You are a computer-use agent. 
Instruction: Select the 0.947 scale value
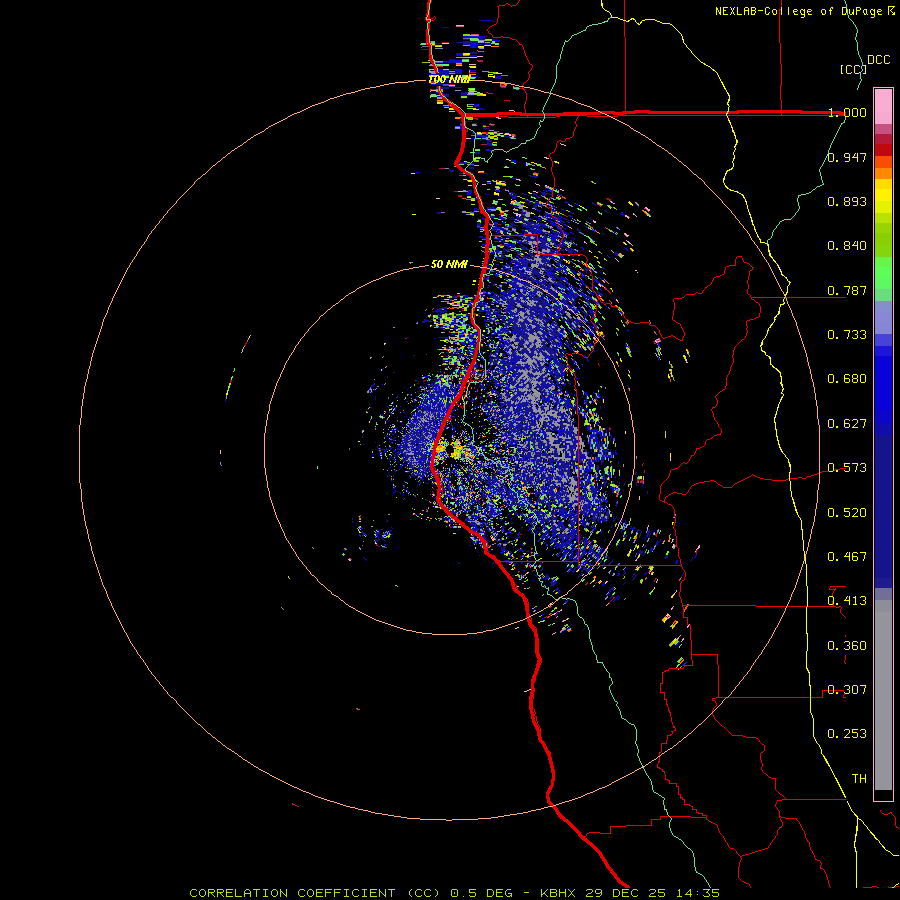click(x=847, y=157)
